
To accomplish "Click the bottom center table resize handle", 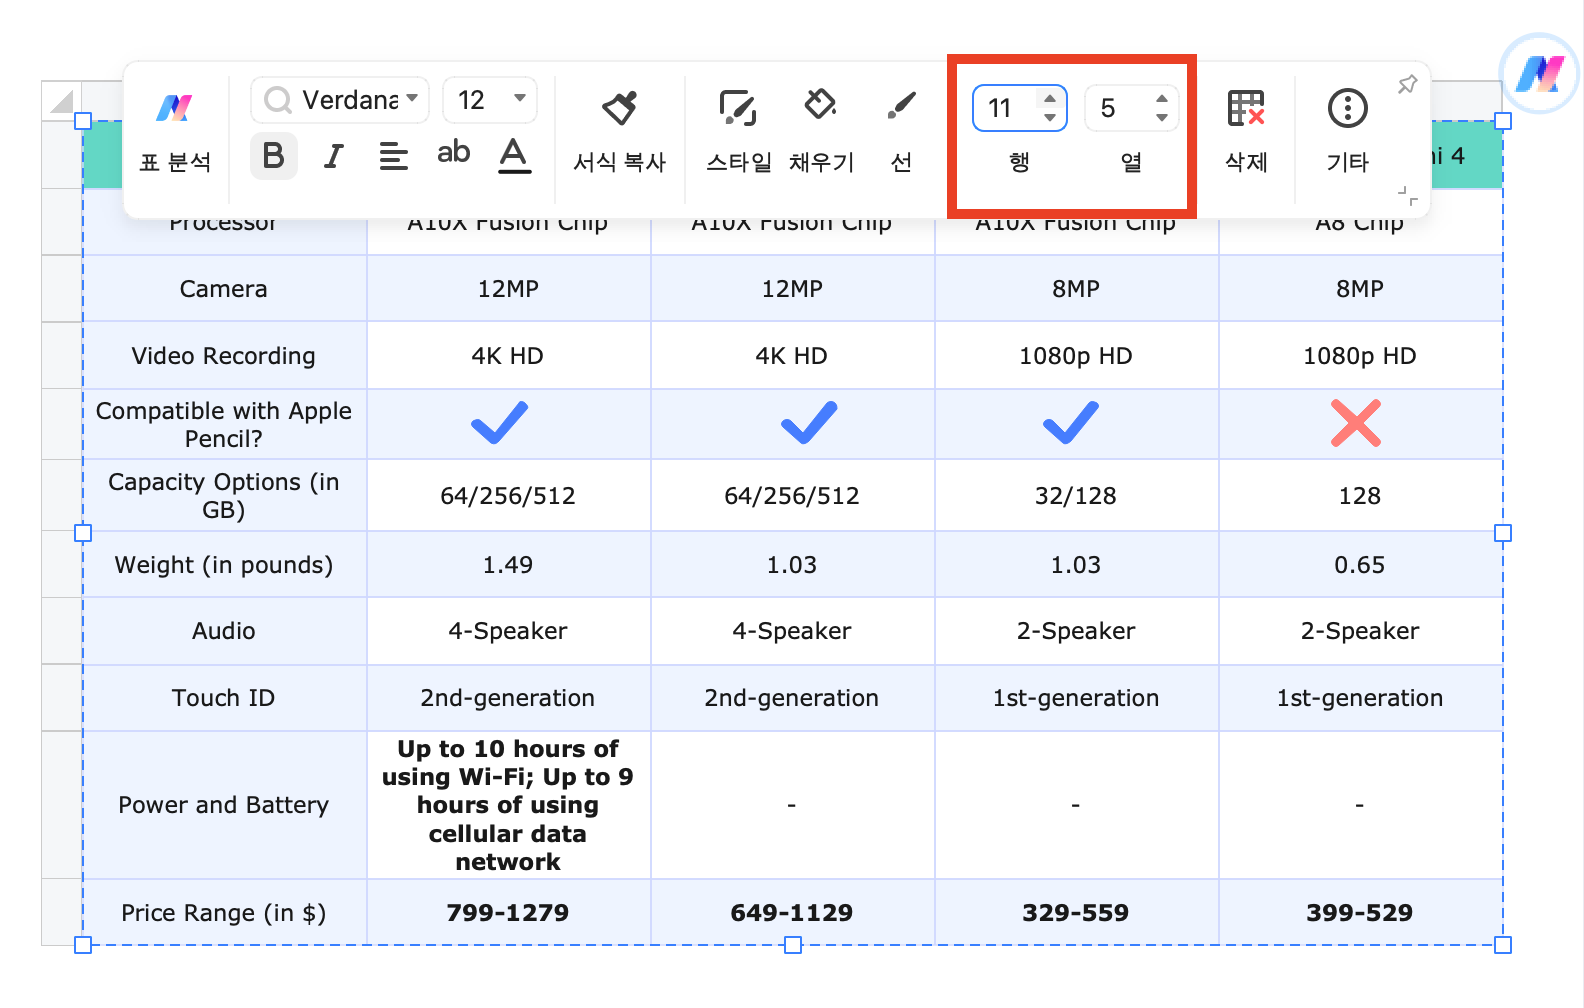I will point(793,945).
